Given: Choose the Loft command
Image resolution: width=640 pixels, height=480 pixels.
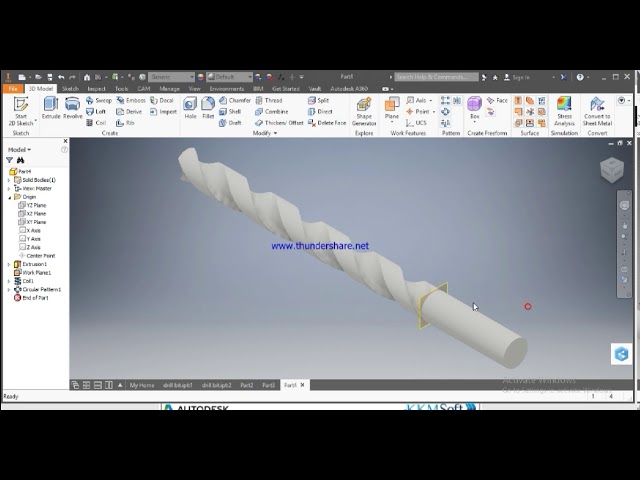Looking at the screenshot, I should [96, 111].
